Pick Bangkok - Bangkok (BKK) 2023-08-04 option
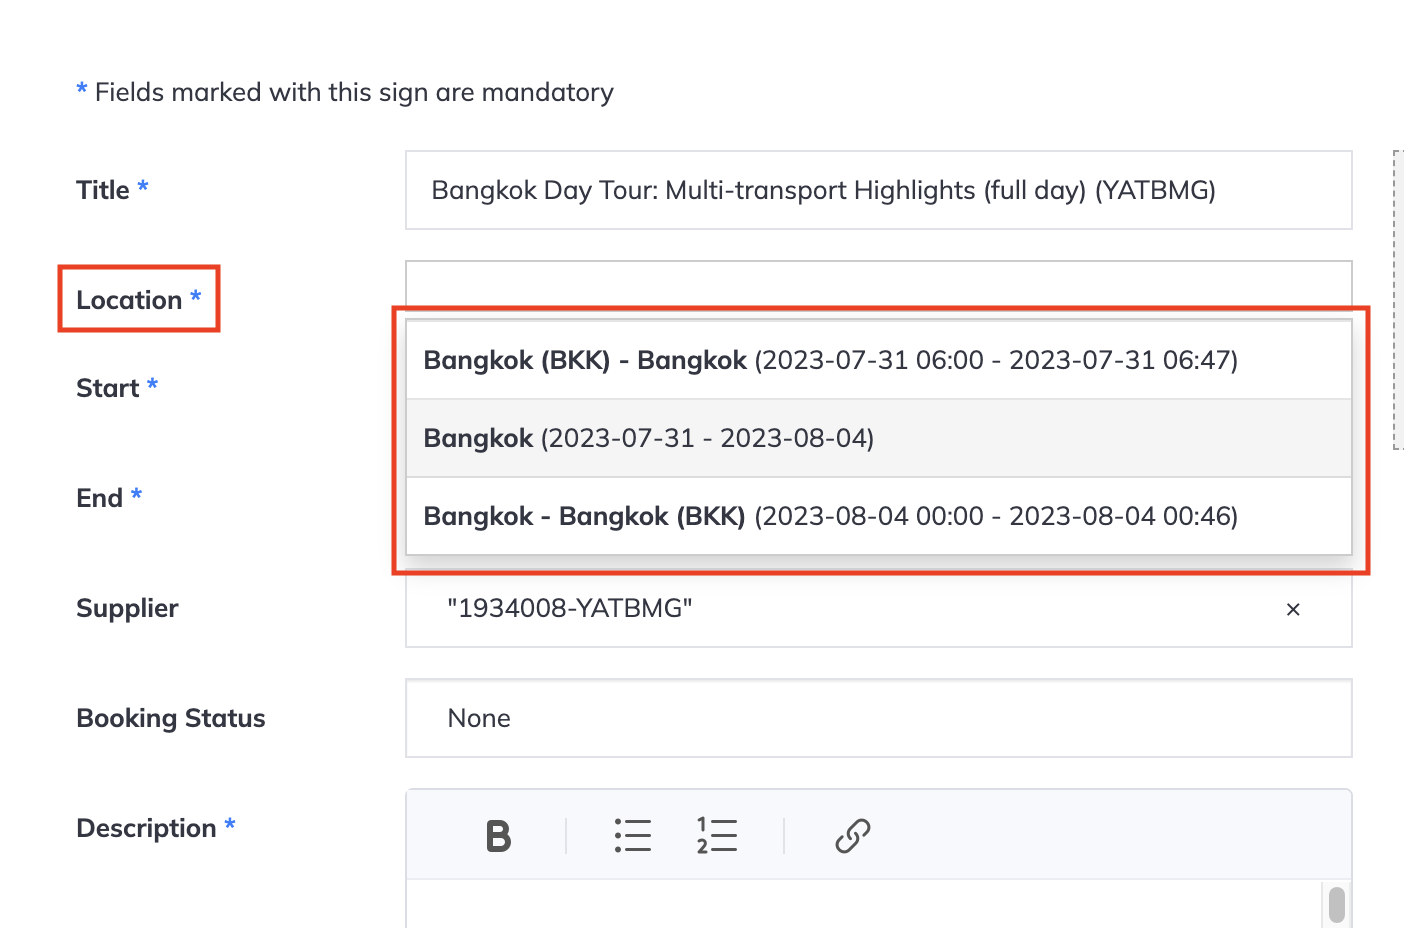This screenshot has width=1404, height=928. point(879,516)
